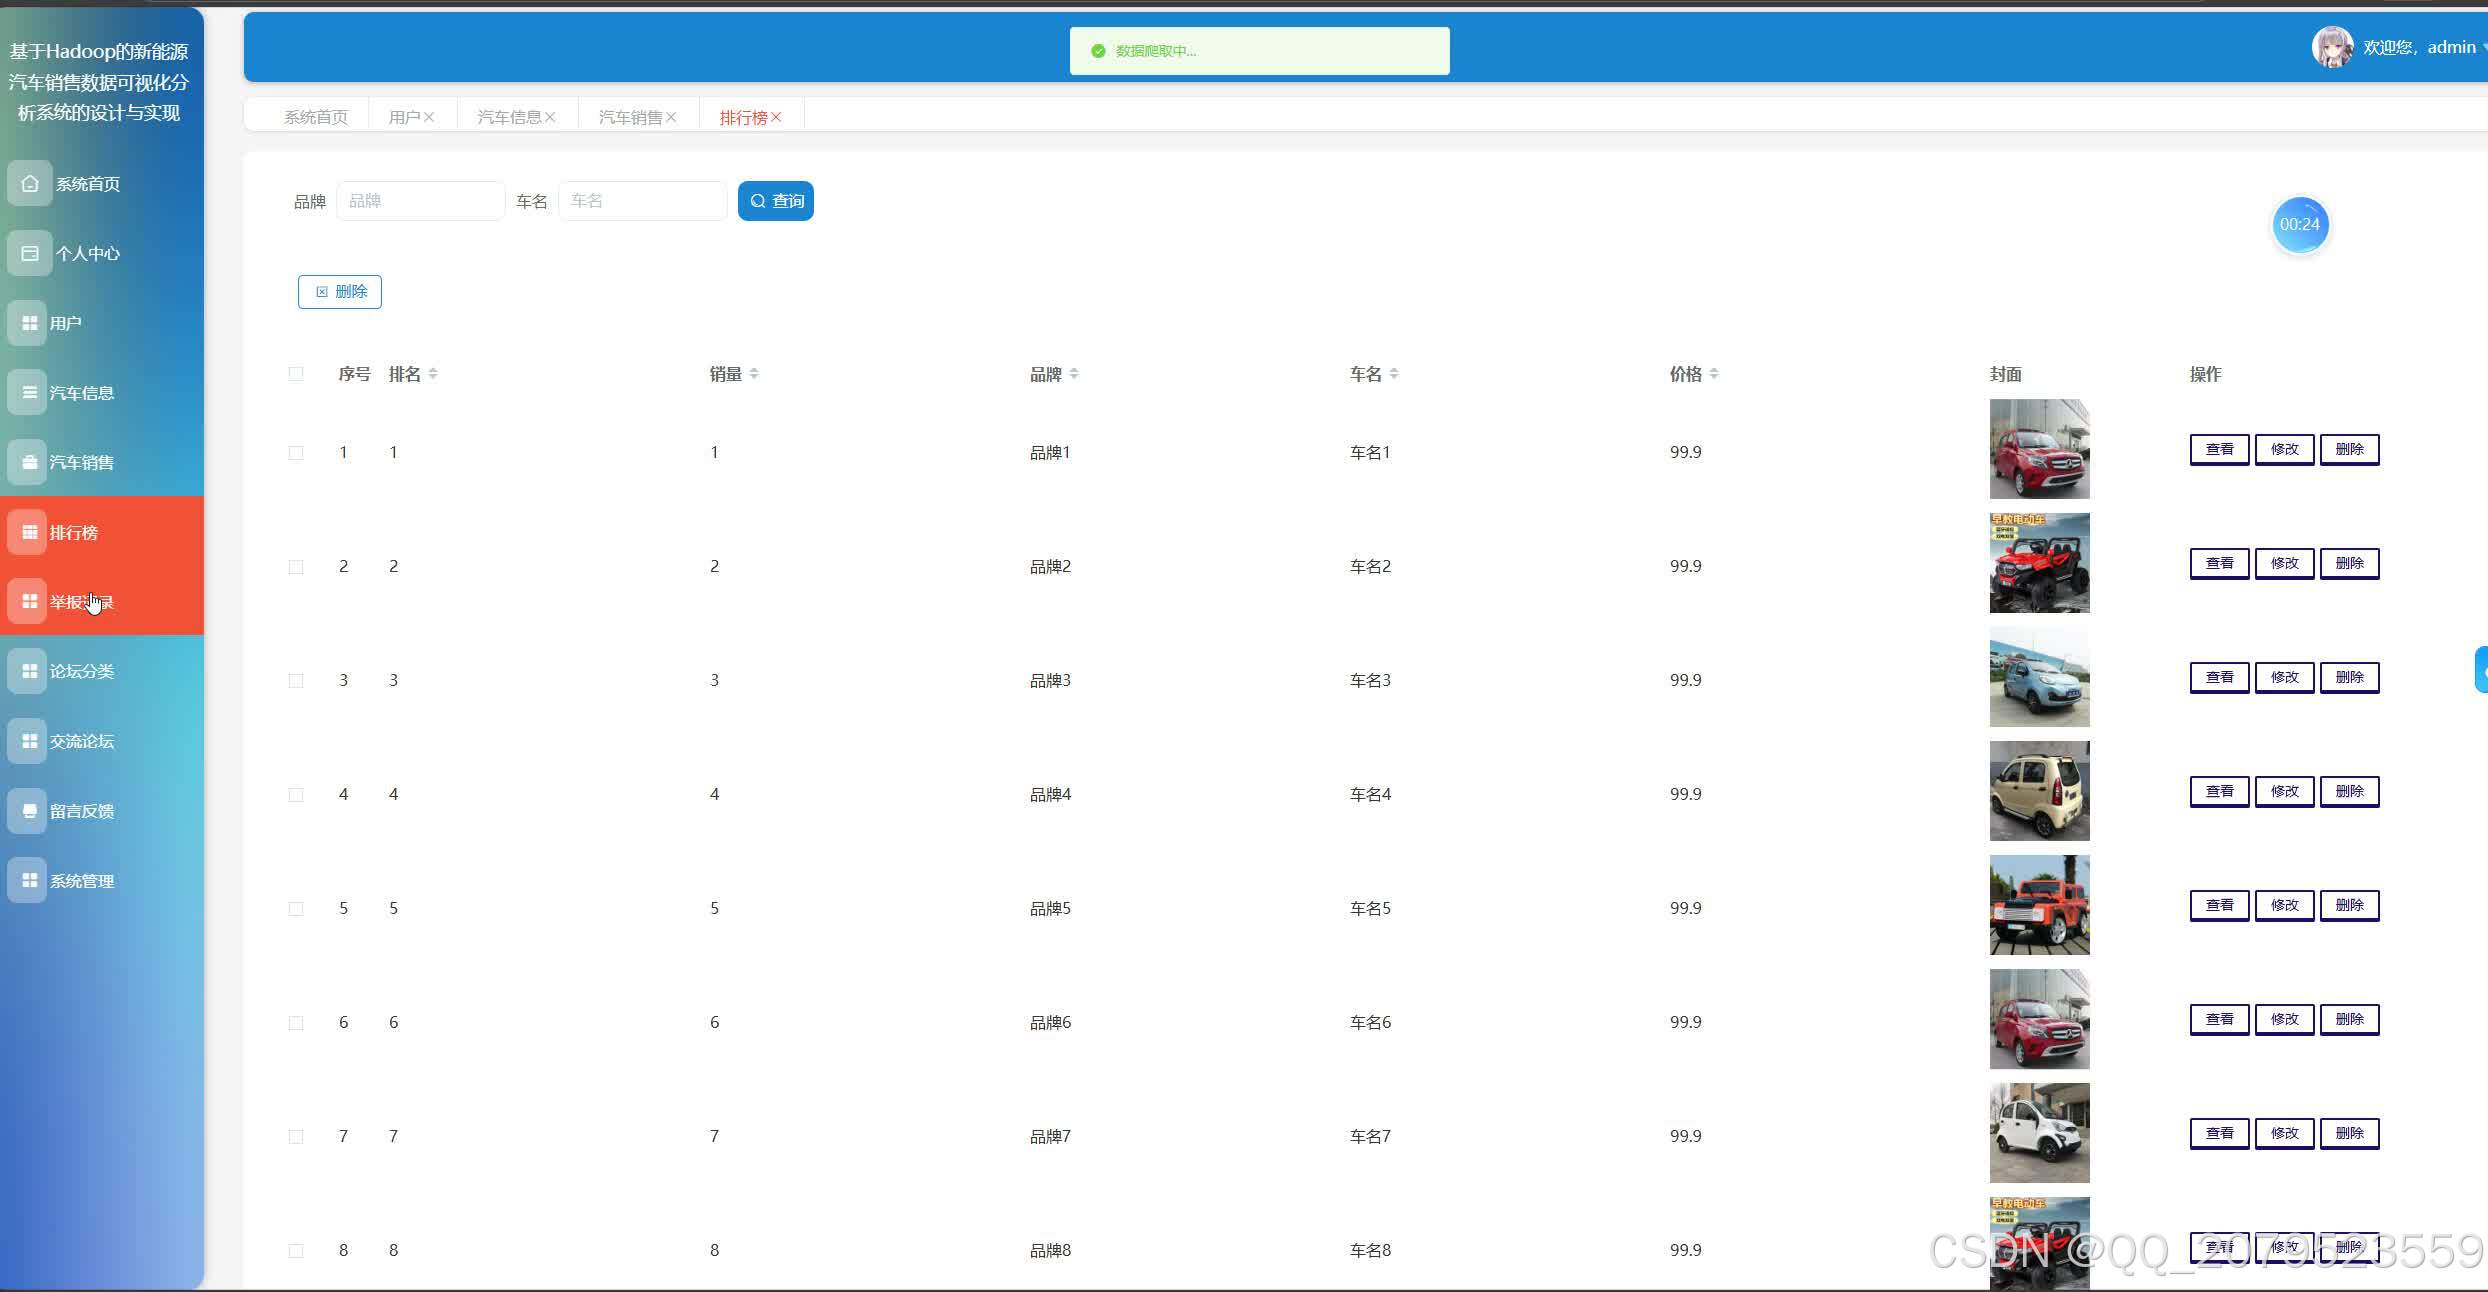Click 修改 button for 车名3 row
Viewport: 2488px width, 1292px height.
(2284, 678)
